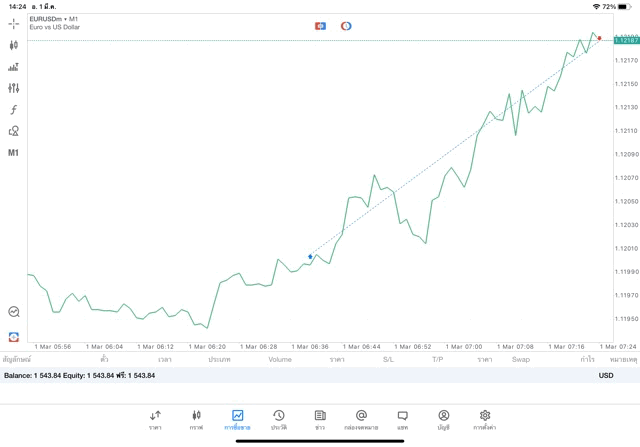The width and height of the screenshot is (640, 447).
Task: Tap the Wi-Fi status bar icon
Action: (x=596, y=7)
